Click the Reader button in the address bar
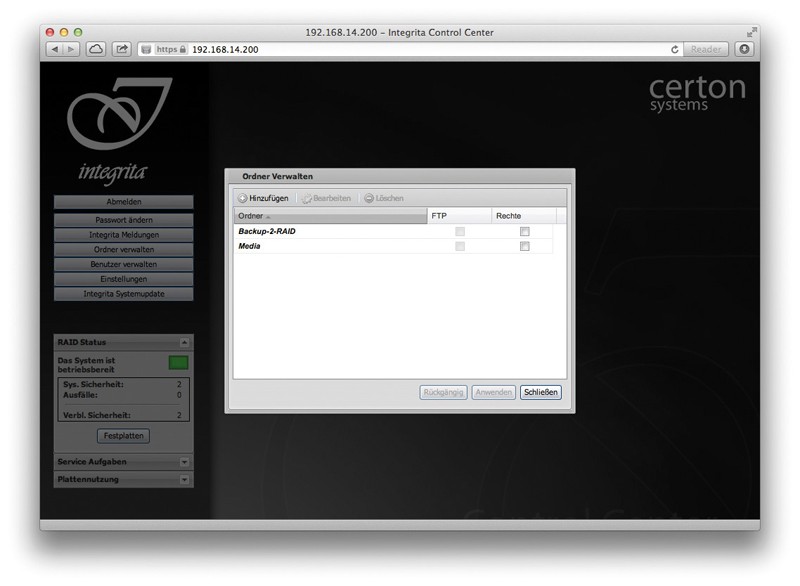 tap(706, 49)
